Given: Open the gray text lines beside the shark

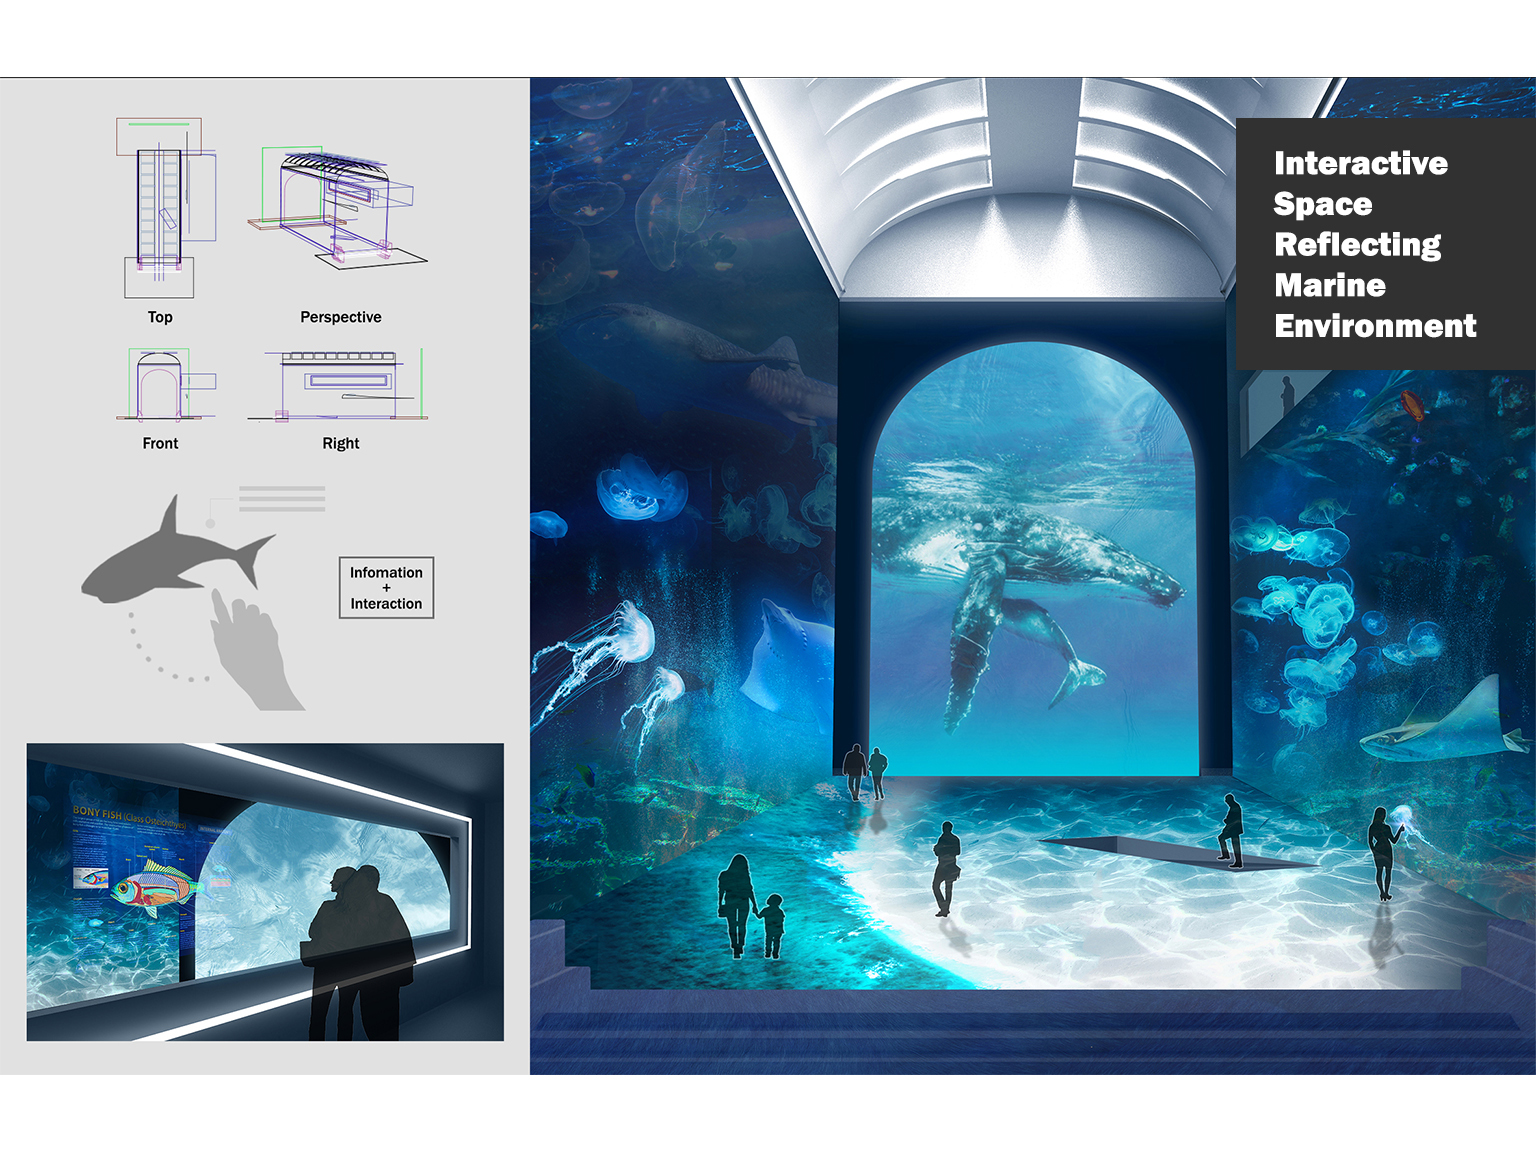Looking at the screenshot, I should click(283, 500).
